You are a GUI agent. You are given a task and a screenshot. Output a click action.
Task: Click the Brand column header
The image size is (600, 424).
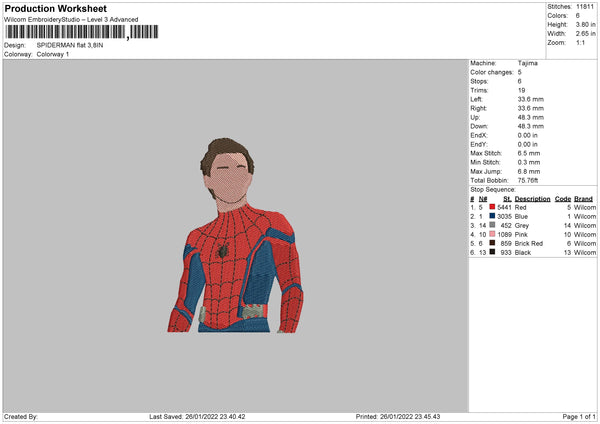(x=583, y=198)
